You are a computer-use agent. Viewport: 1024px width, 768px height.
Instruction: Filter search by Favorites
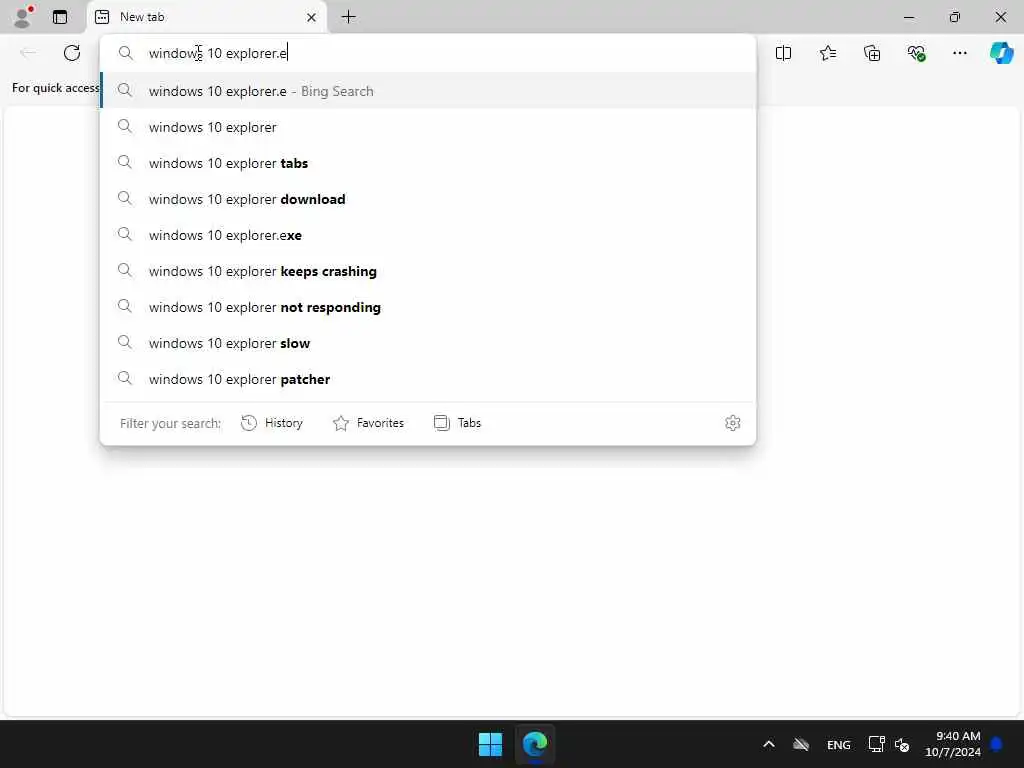(x=368, y=423)
